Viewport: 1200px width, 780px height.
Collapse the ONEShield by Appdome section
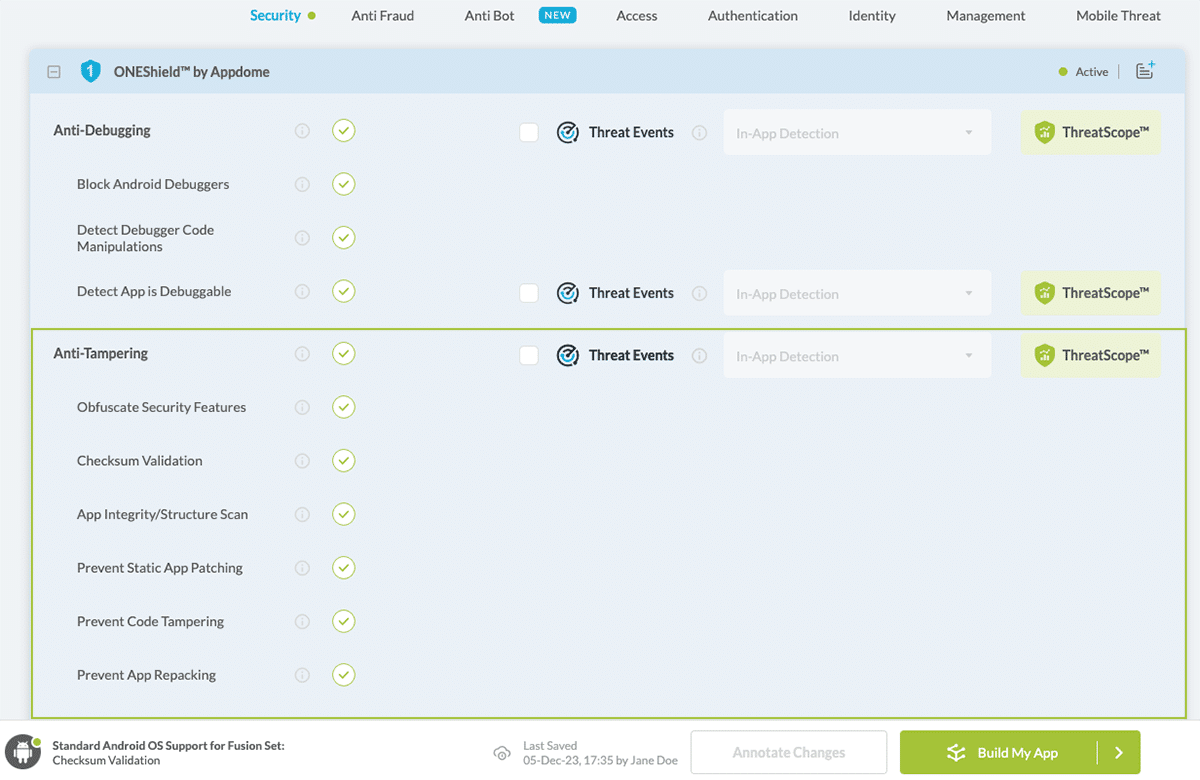(55, 72)
